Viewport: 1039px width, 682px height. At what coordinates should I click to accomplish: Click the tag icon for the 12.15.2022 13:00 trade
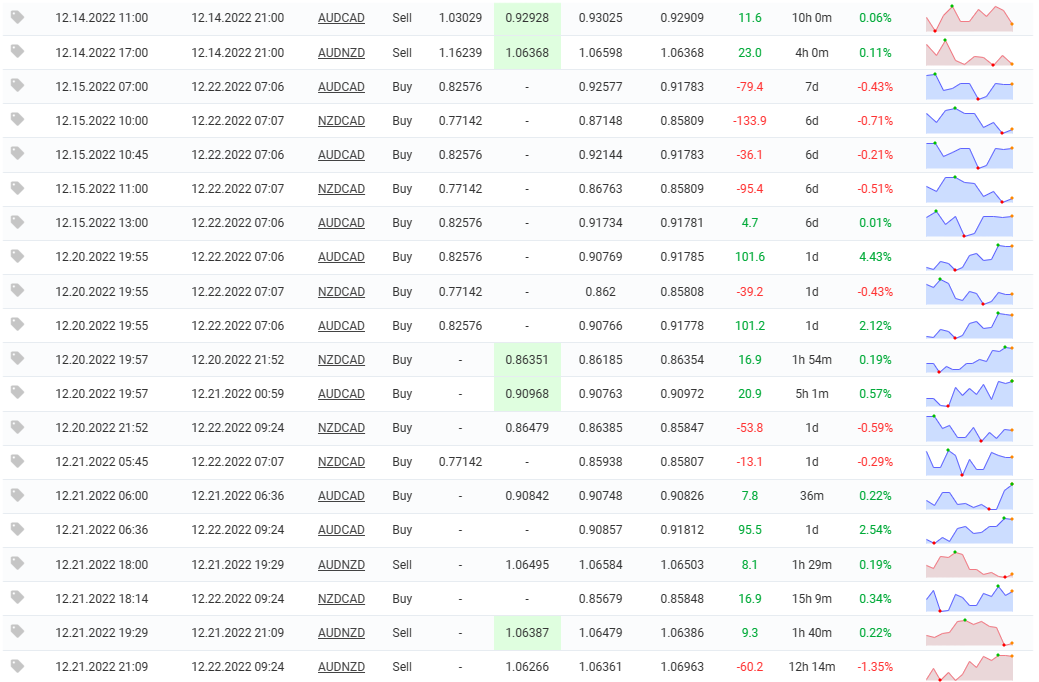click(x=18, y=221)
